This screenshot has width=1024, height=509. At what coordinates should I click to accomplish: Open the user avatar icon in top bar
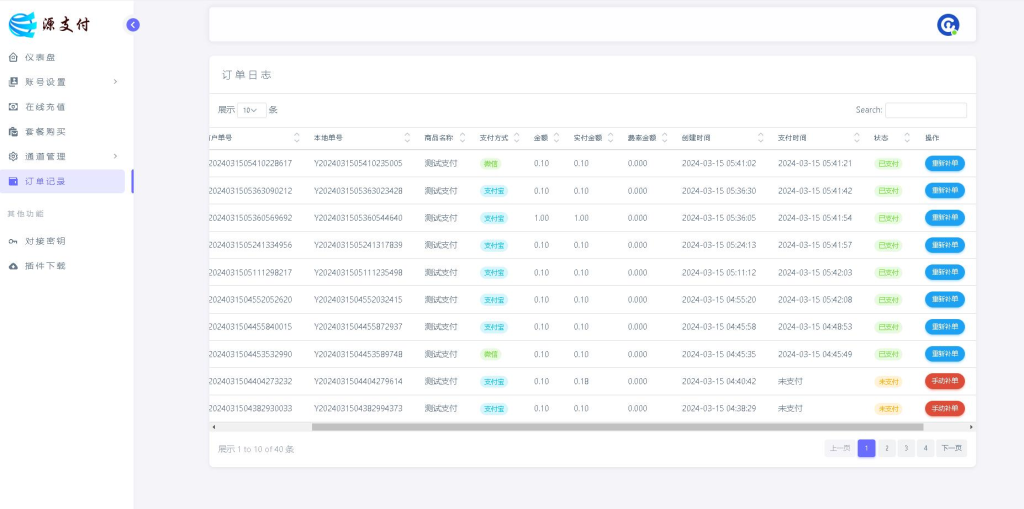pos(948,25)
